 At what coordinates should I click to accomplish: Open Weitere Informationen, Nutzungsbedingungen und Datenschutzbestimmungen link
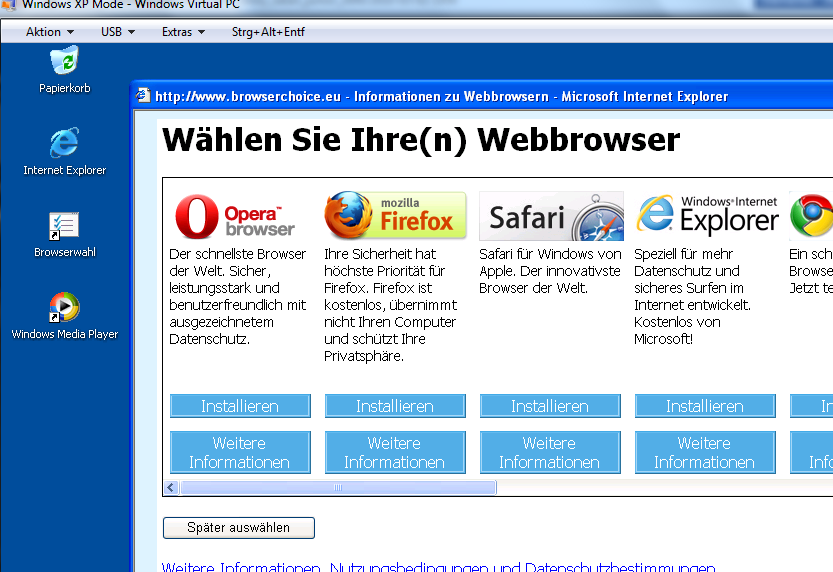tap(438, 567)
